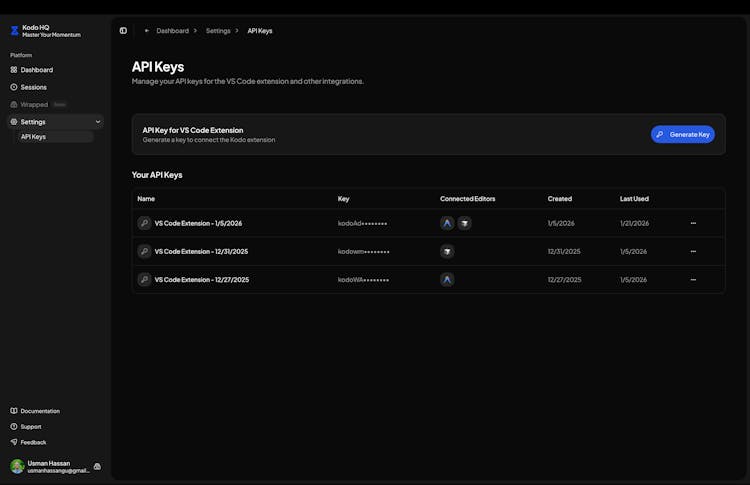Click the cube editor icon in 12/31/2025 row
The height and width of the screenshot is (485, 750).
447,251
